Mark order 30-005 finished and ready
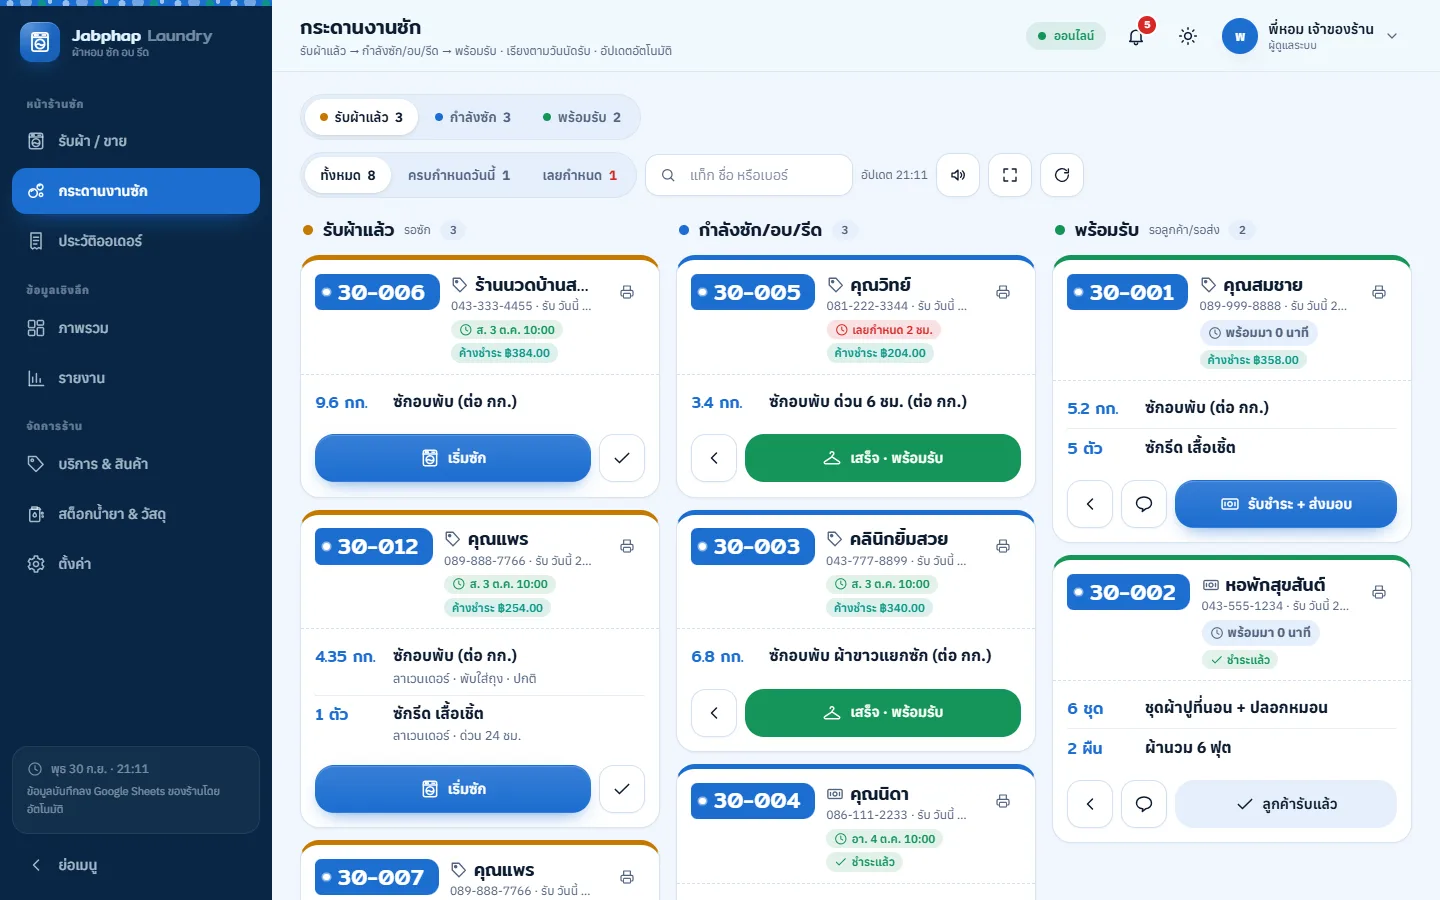1440x900 pixels. click(x=883, y=458)
